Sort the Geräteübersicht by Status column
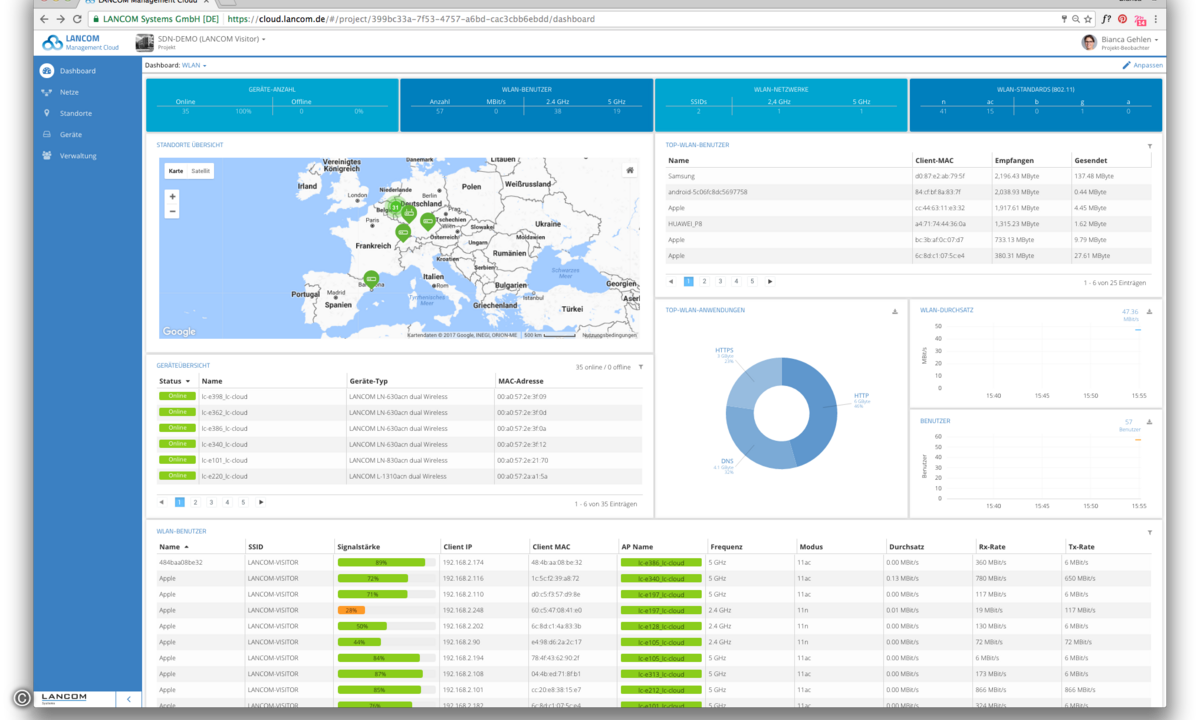The height and width of the screenshot is (720, 1200). [x=174, y=381]
